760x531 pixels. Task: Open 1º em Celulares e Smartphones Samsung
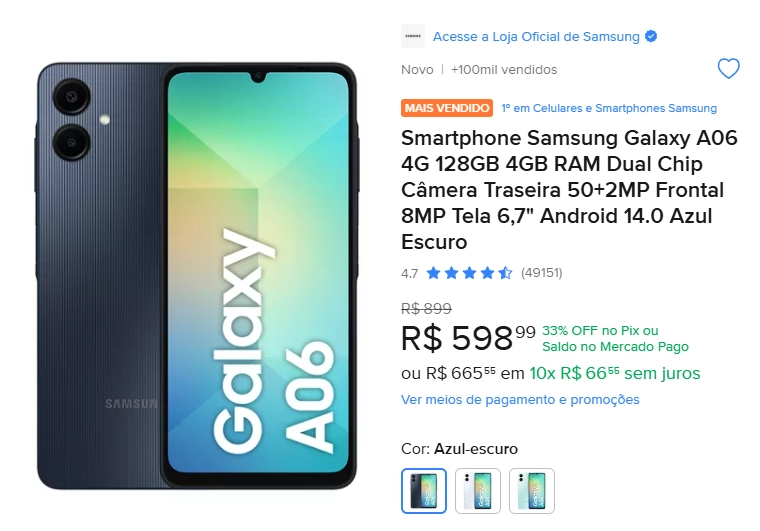(x=609, y=108)
